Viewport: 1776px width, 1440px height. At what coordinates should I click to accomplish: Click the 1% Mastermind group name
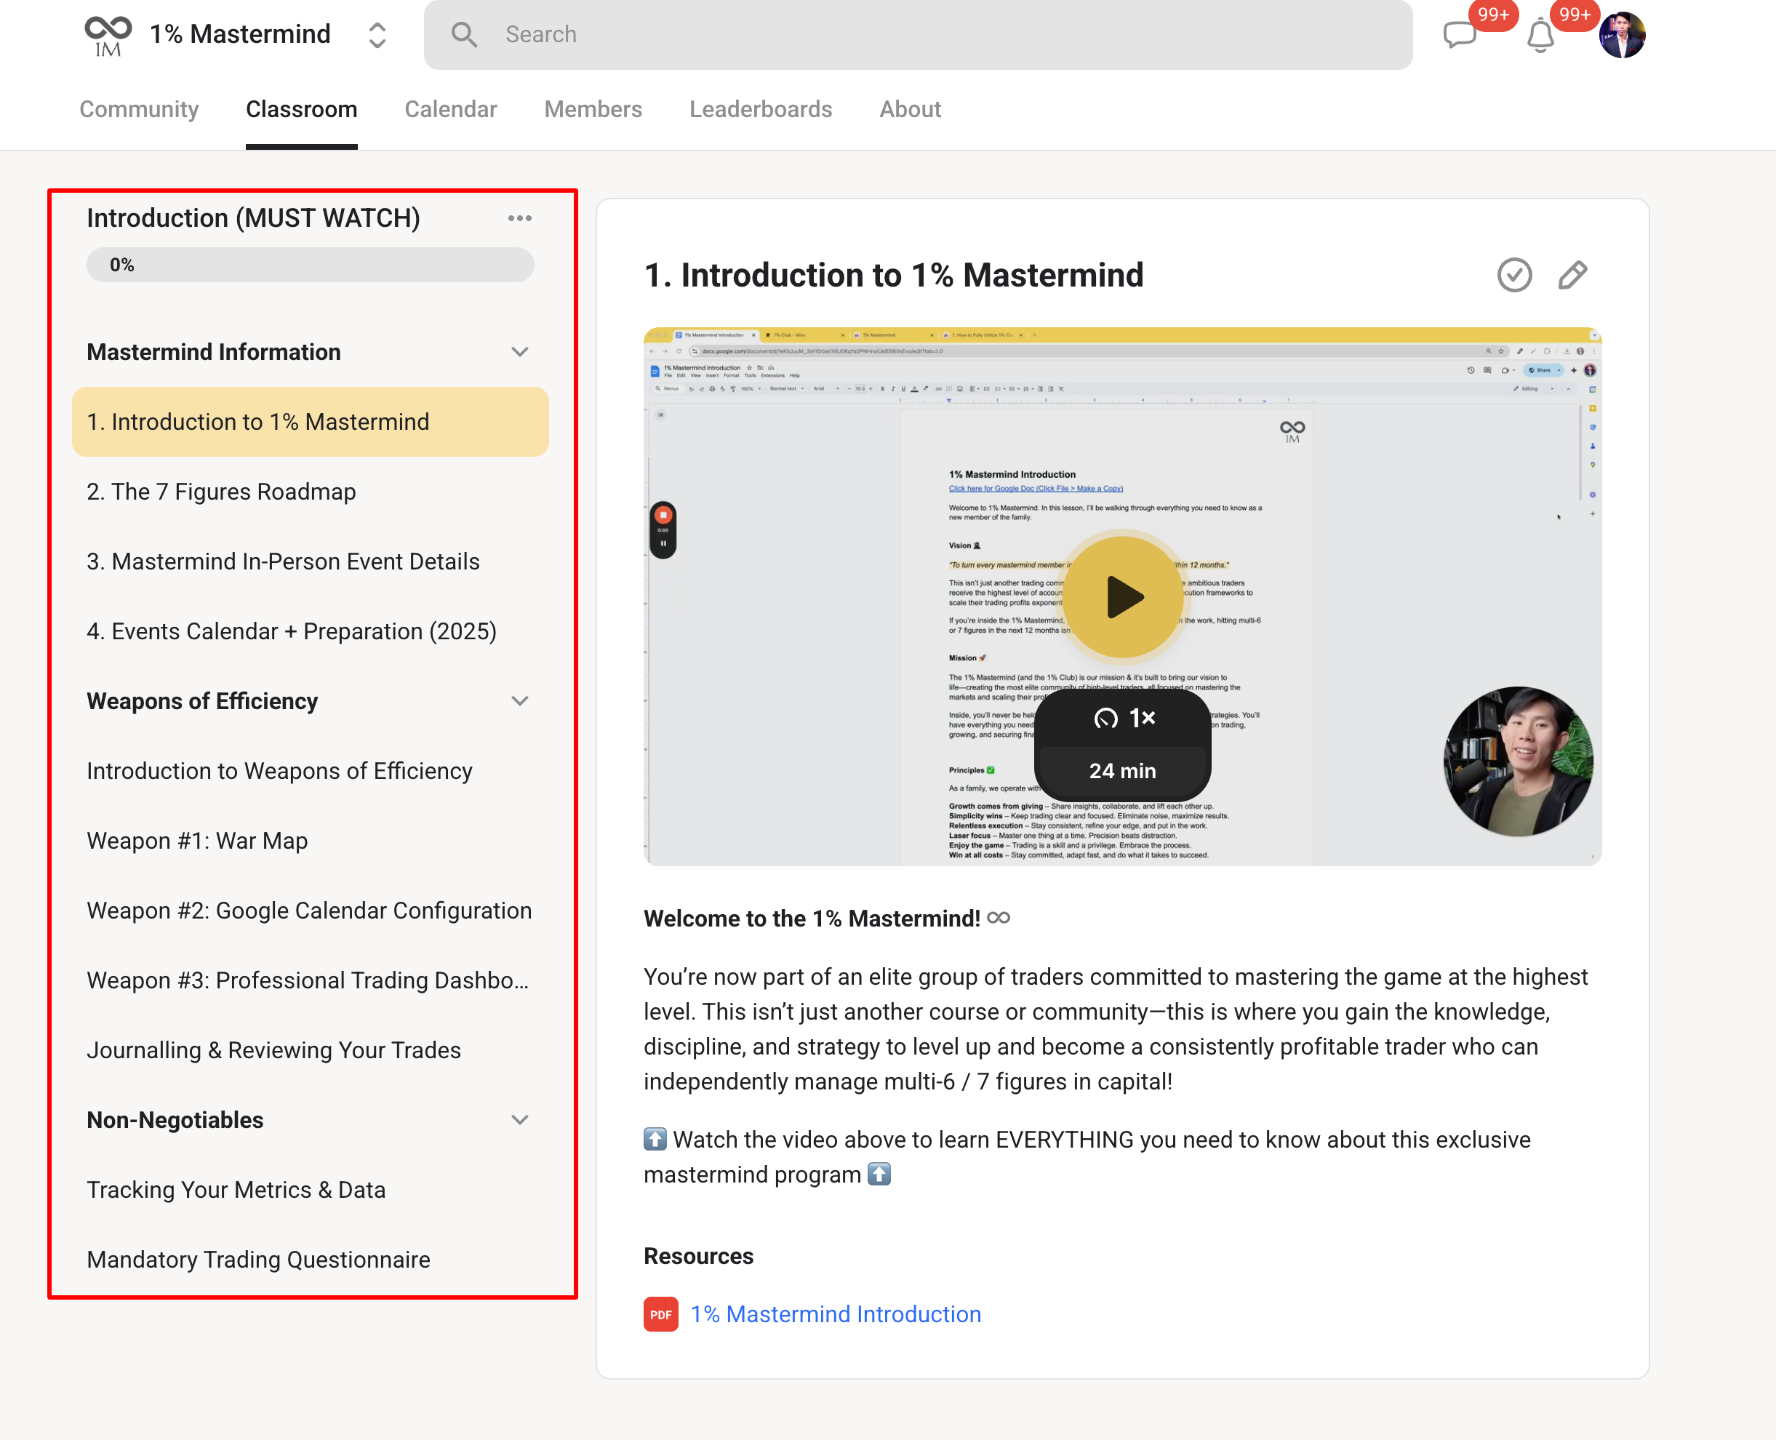pos(240,35)
